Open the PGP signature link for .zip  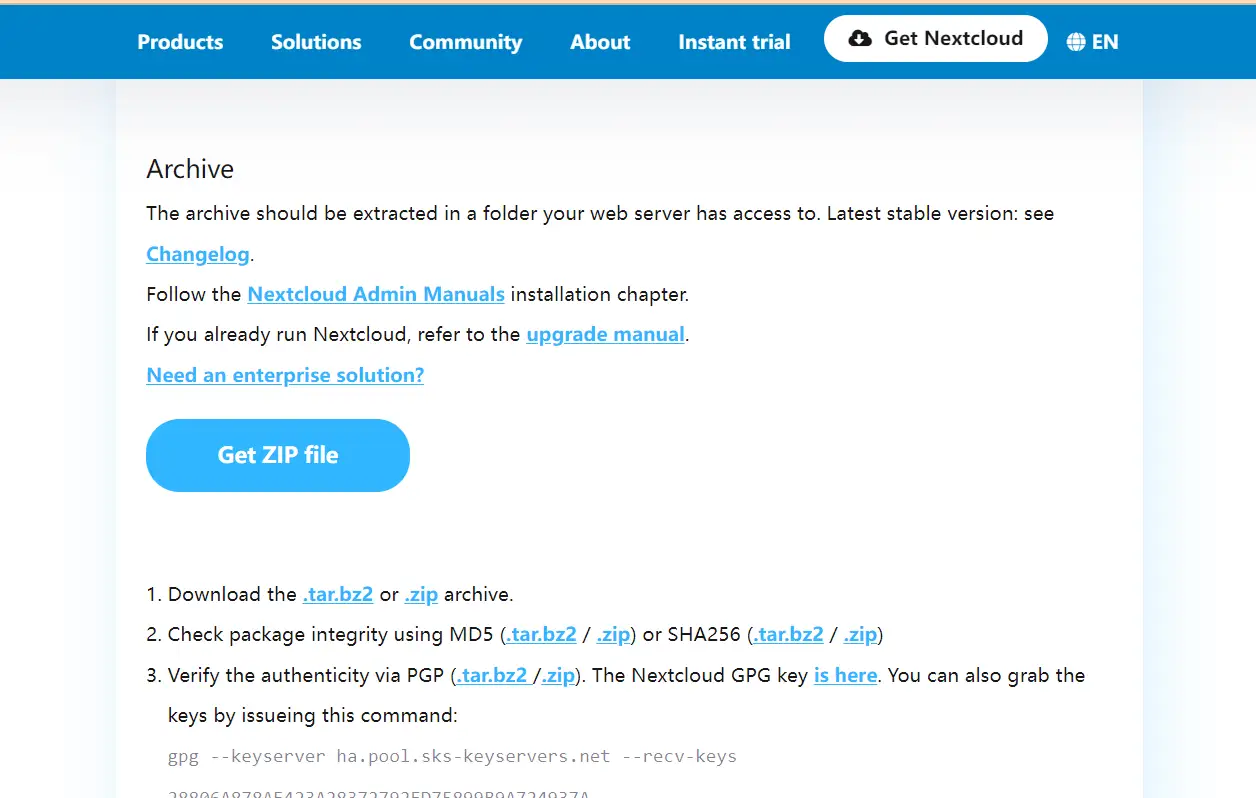pyautogui.click(x=558, y=675)
